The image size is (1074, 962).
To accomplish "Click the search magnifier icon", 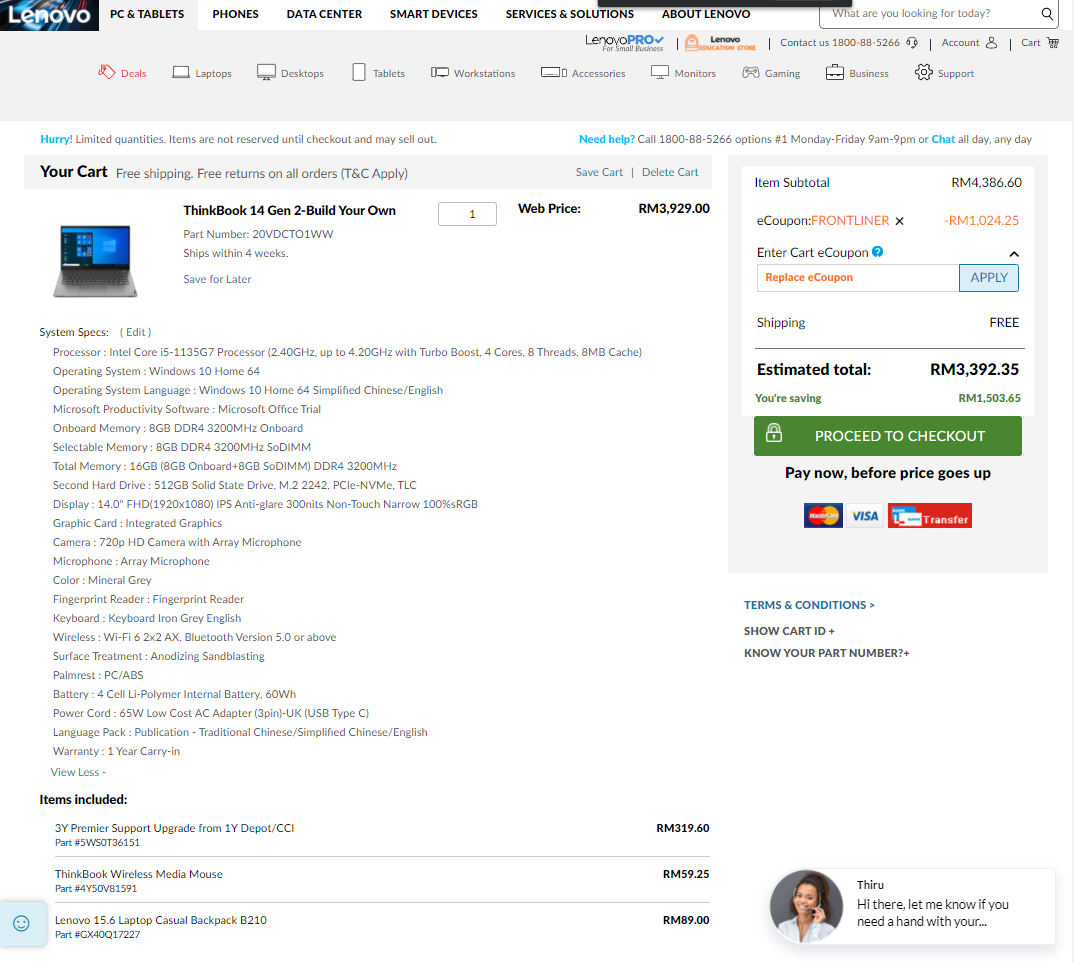I will (x=1047, y=14).
